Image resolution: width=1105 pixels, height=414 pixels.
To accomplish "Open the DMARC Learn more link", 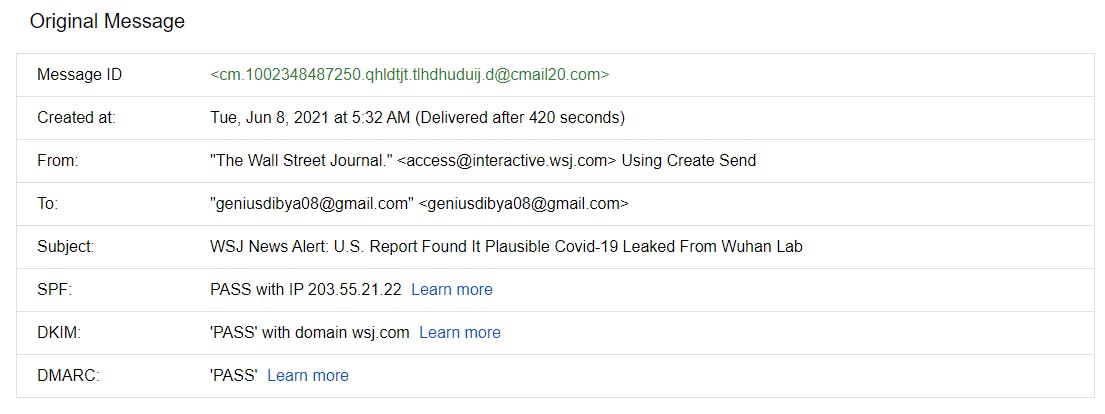I will coord(308,376).
